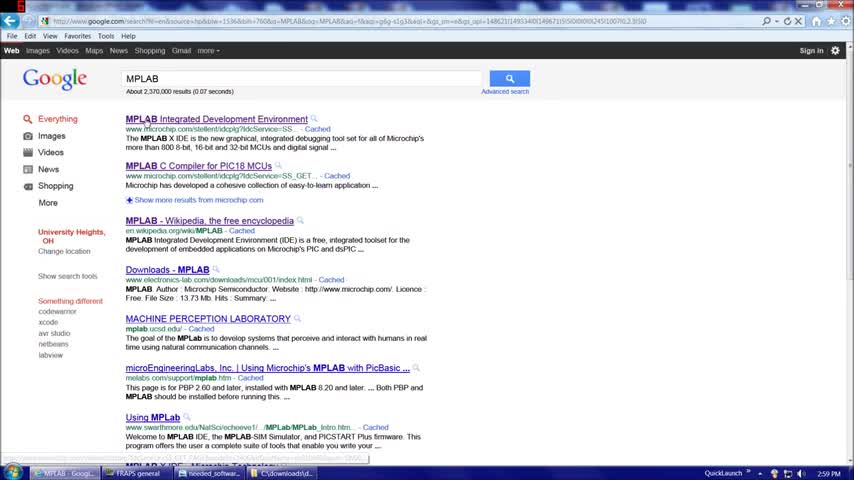
Task: Switch to Maps in Google top bar
Action: point(94,51)
